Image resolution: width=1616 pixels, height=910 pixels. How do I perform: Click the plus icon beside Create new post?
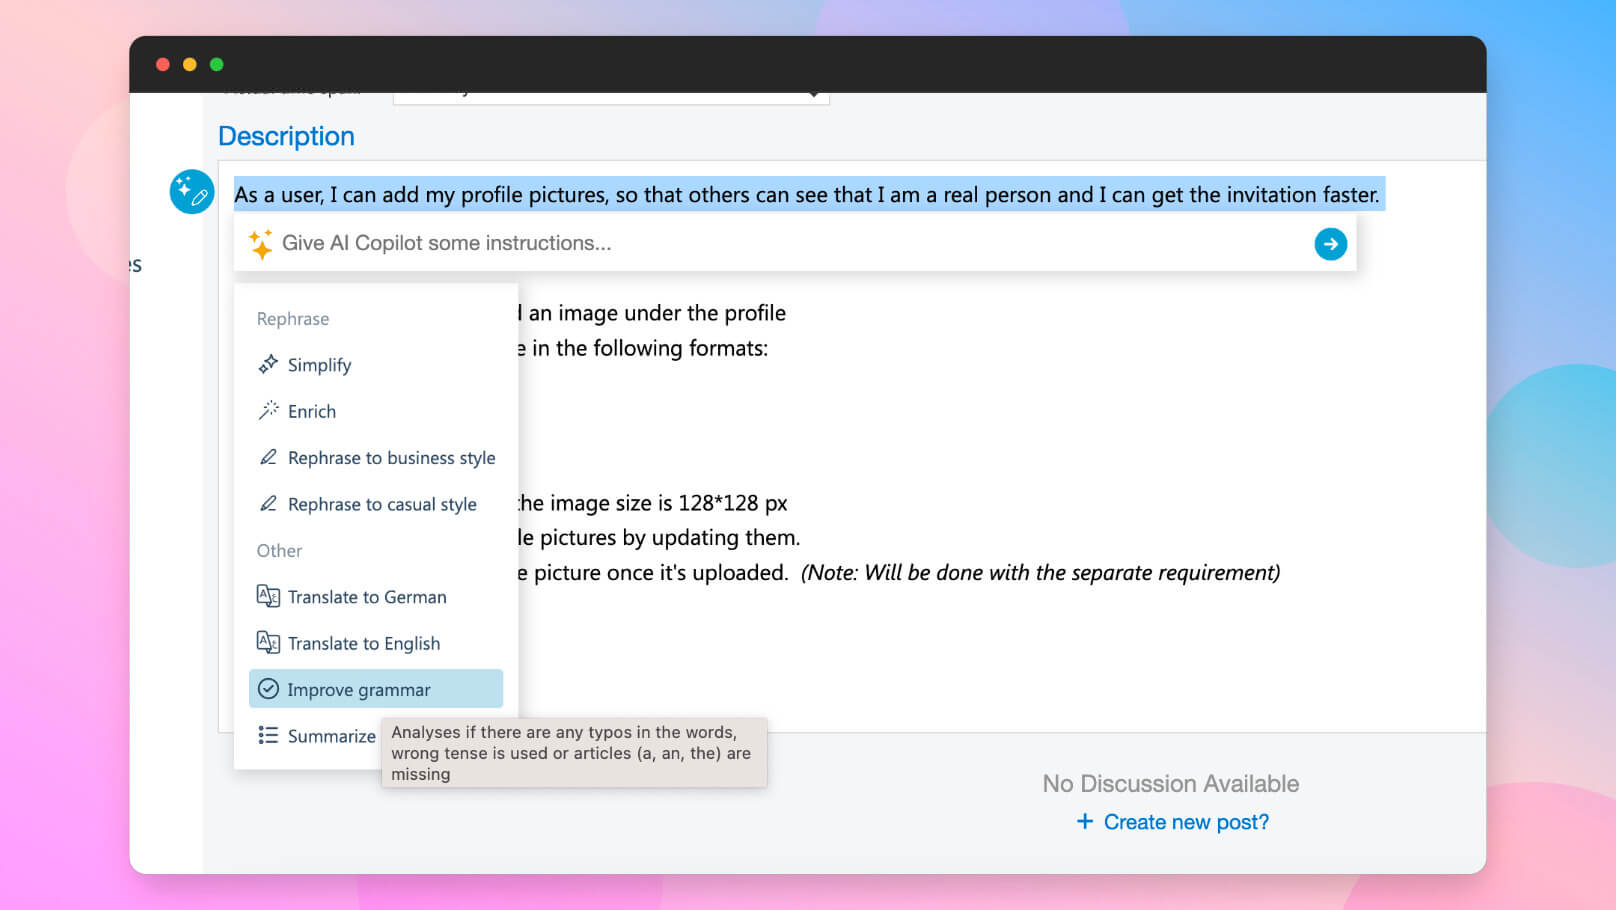1084,822
